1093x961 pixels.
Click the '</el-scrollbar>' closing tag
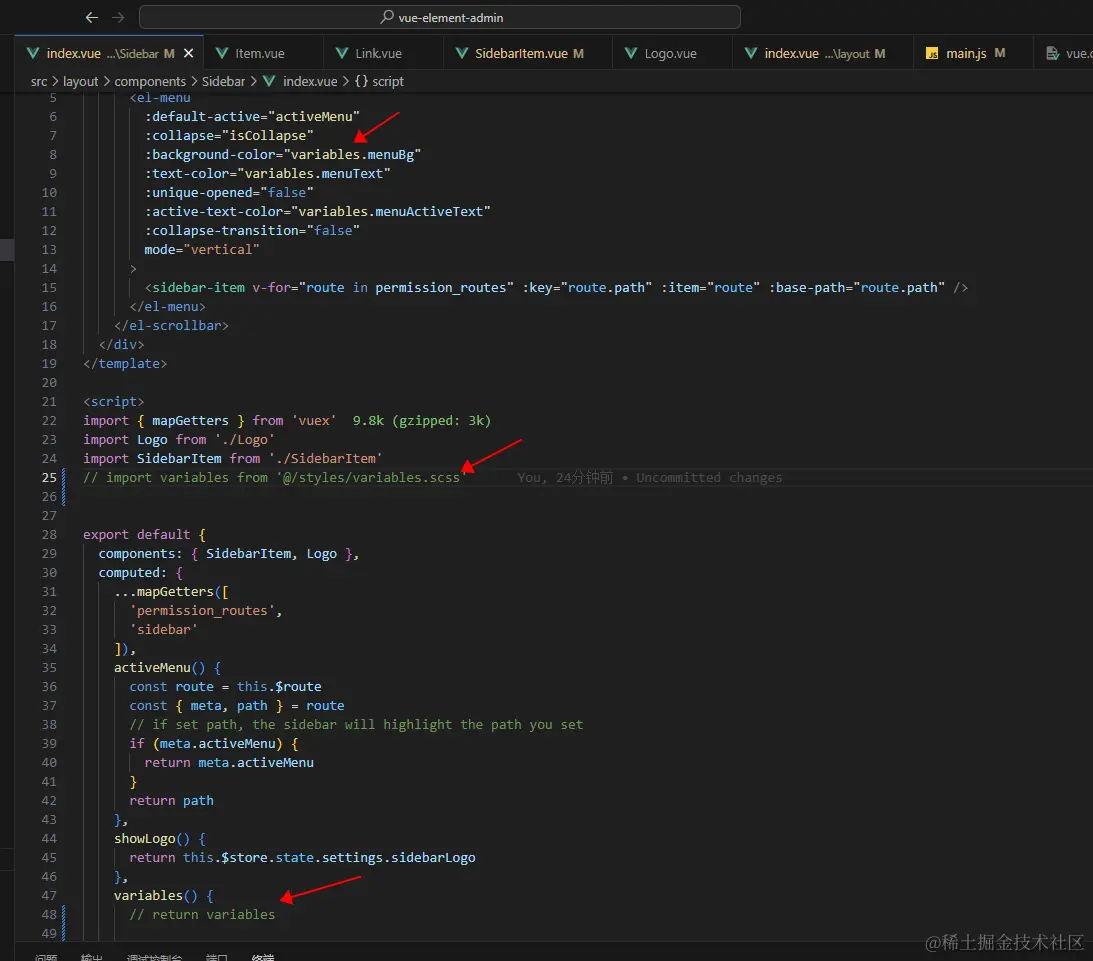coord(171,325)
